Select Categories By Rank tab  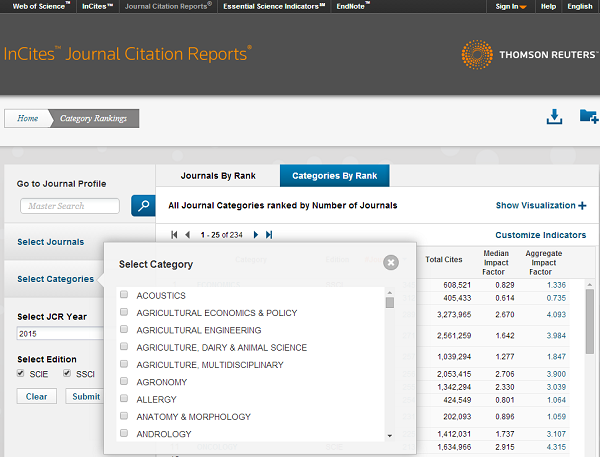(334, 176)
